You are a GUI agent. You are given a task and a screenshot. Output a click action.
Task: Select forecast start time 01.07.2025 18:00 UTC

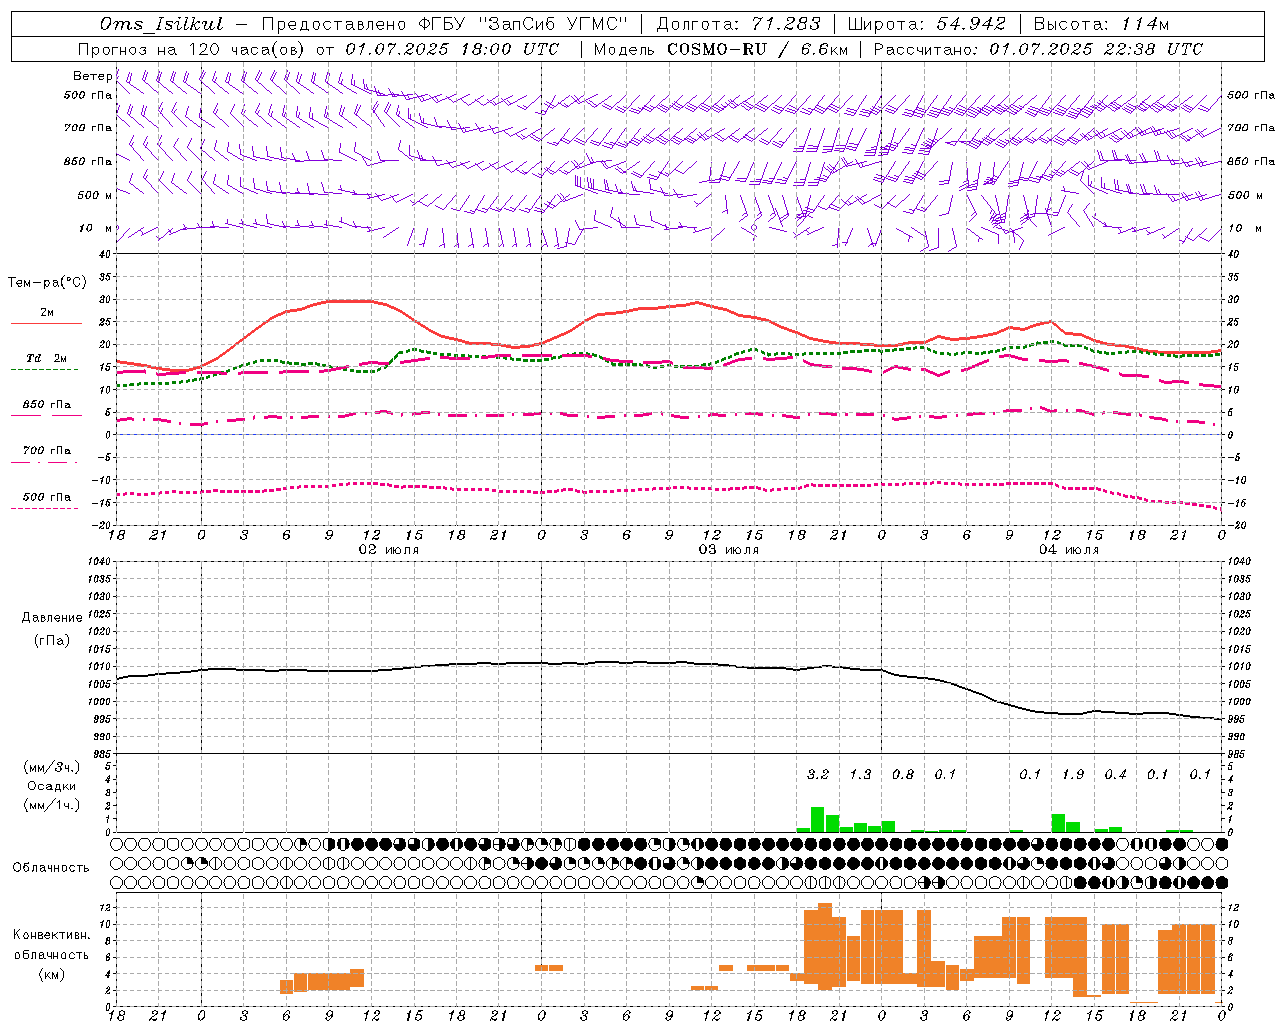click(452, 49)
